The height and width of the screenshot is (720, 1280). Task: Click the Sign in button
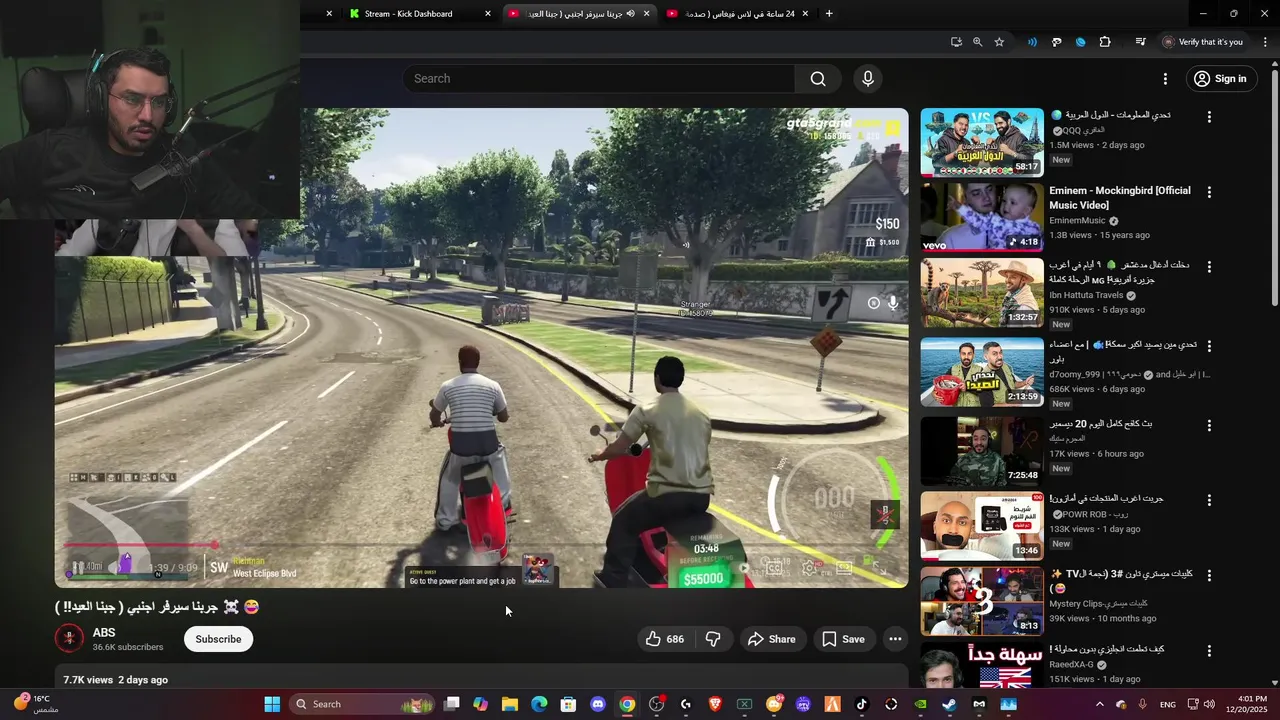pyautogui.click(x=1222, y=79)
